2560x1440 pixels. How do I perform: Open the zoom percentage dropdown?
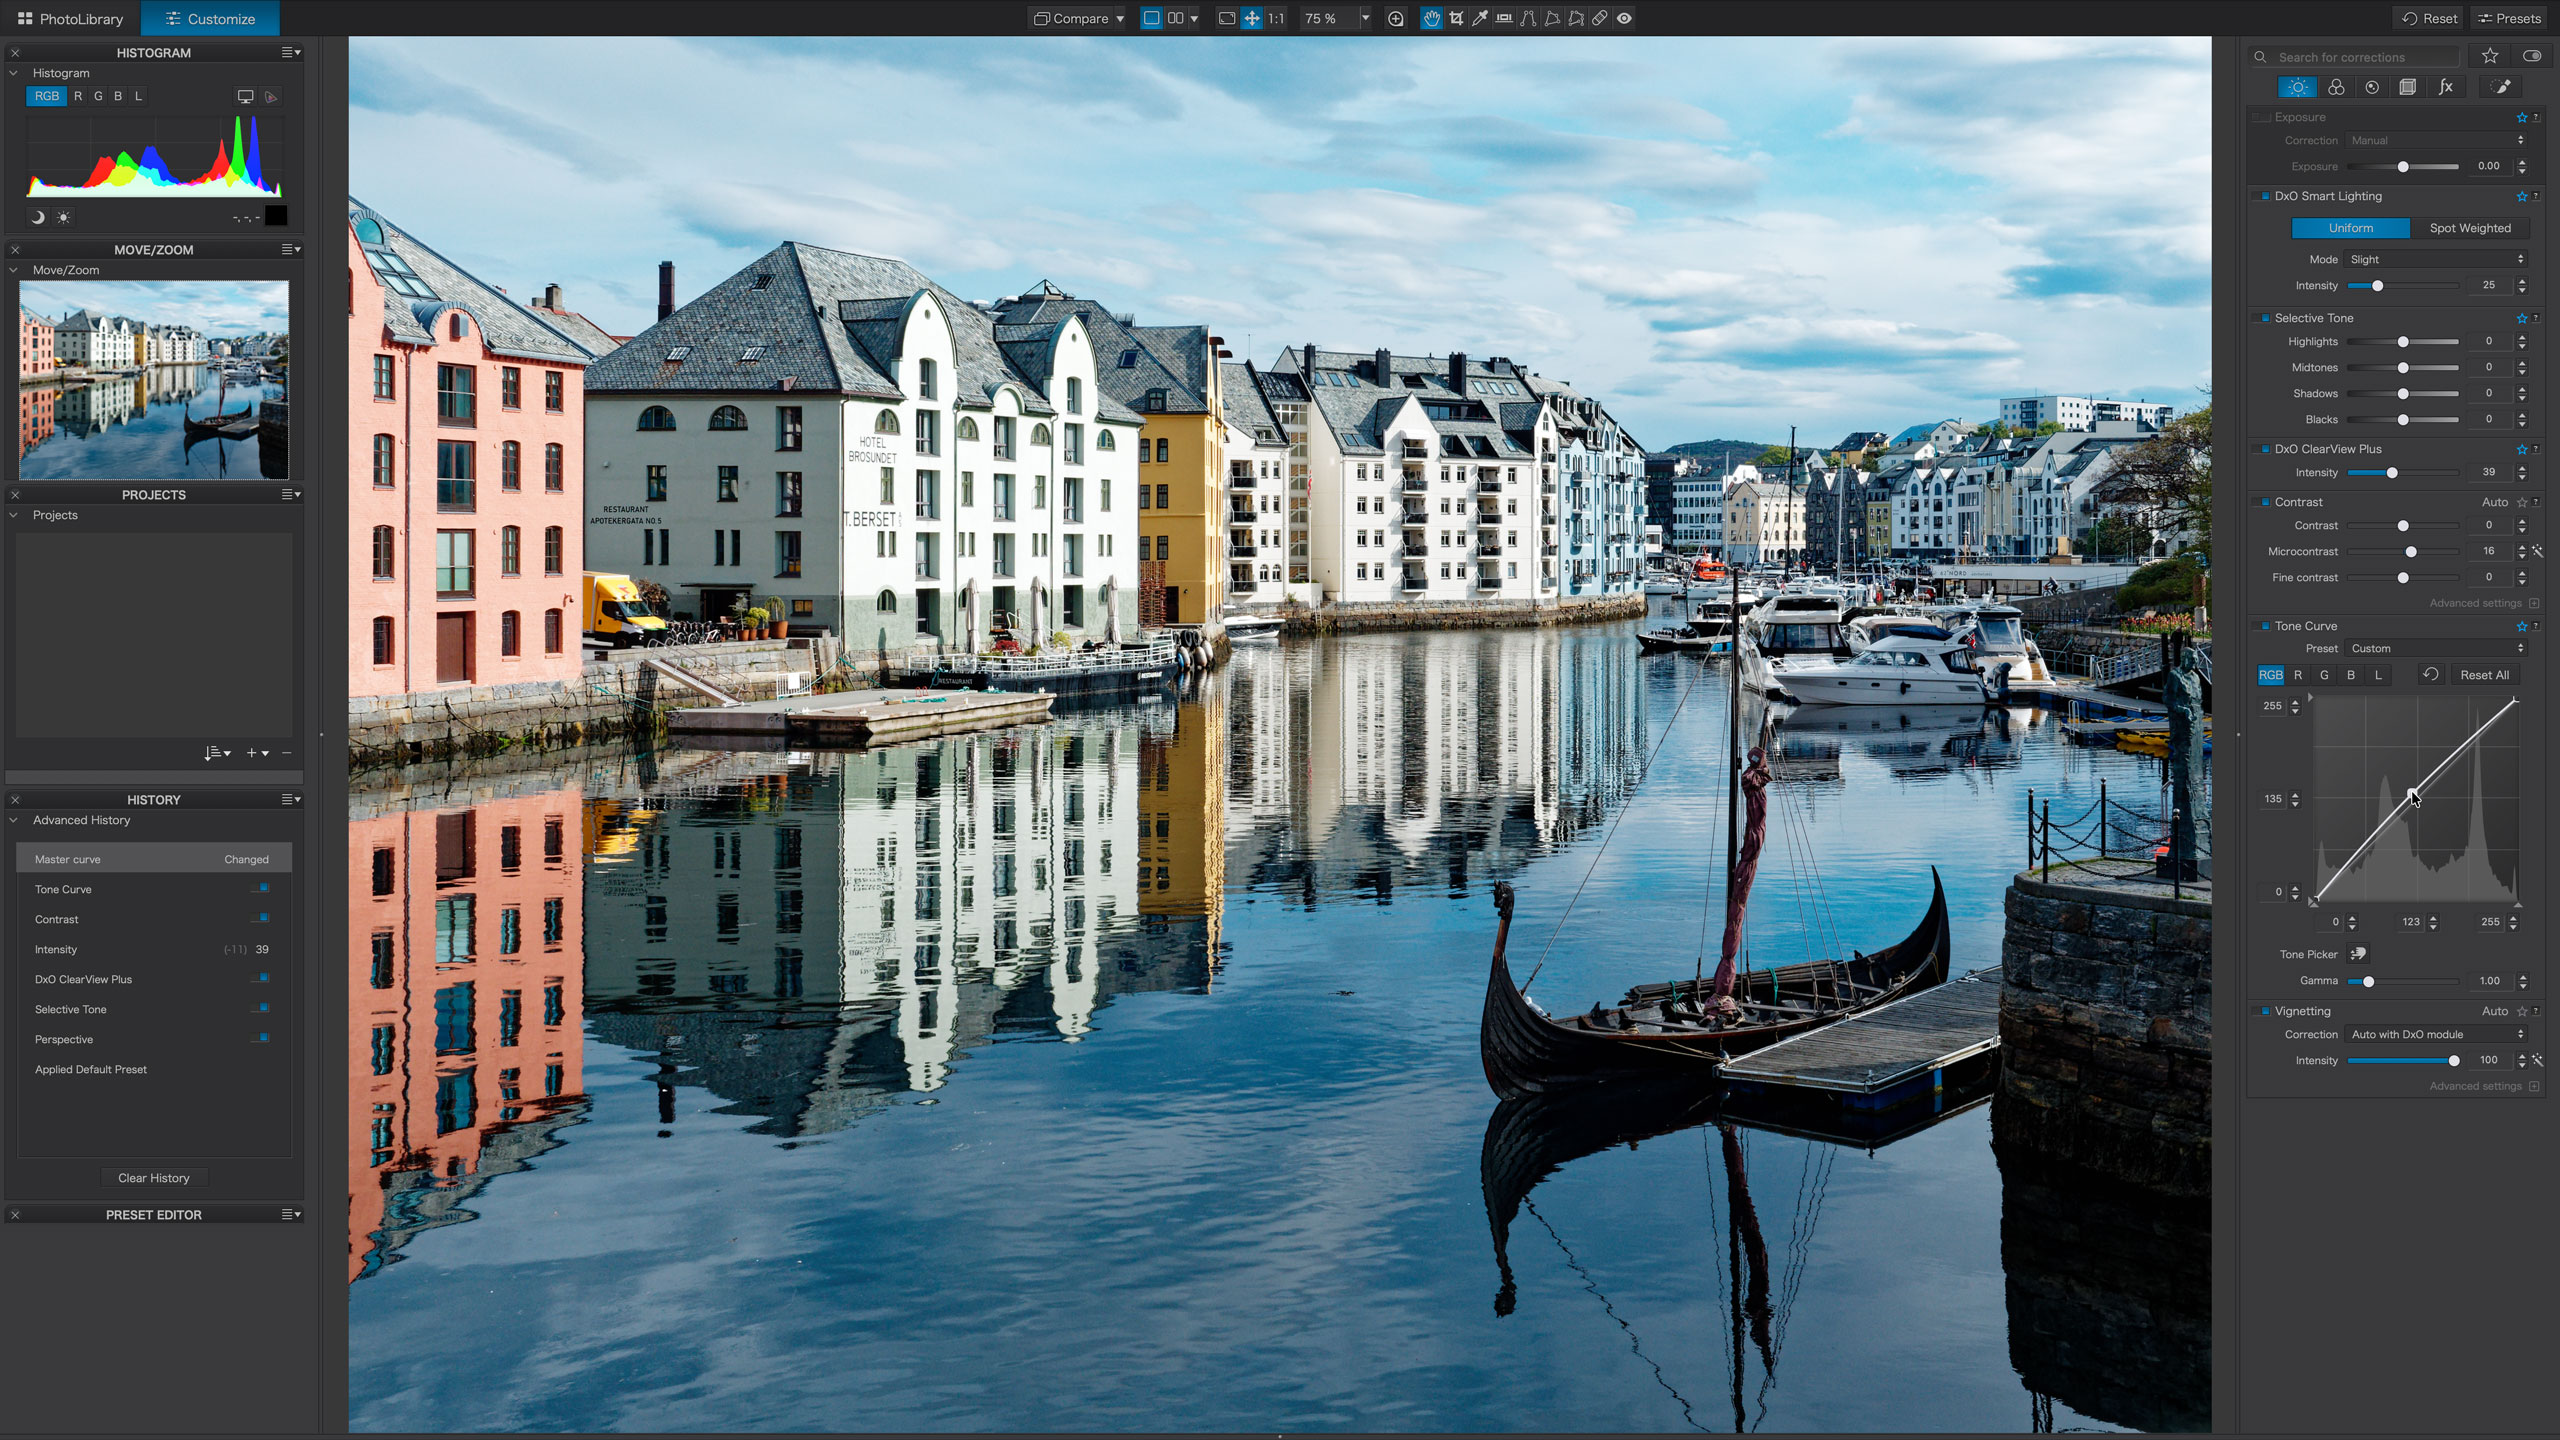click(x=1365, y=18)
